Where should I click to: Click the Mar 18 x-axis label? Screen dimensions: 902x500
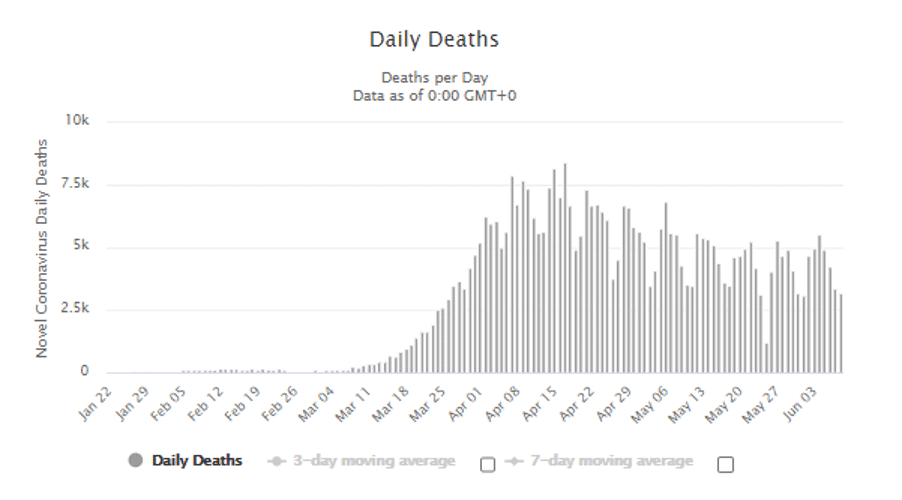click(391, 404)
